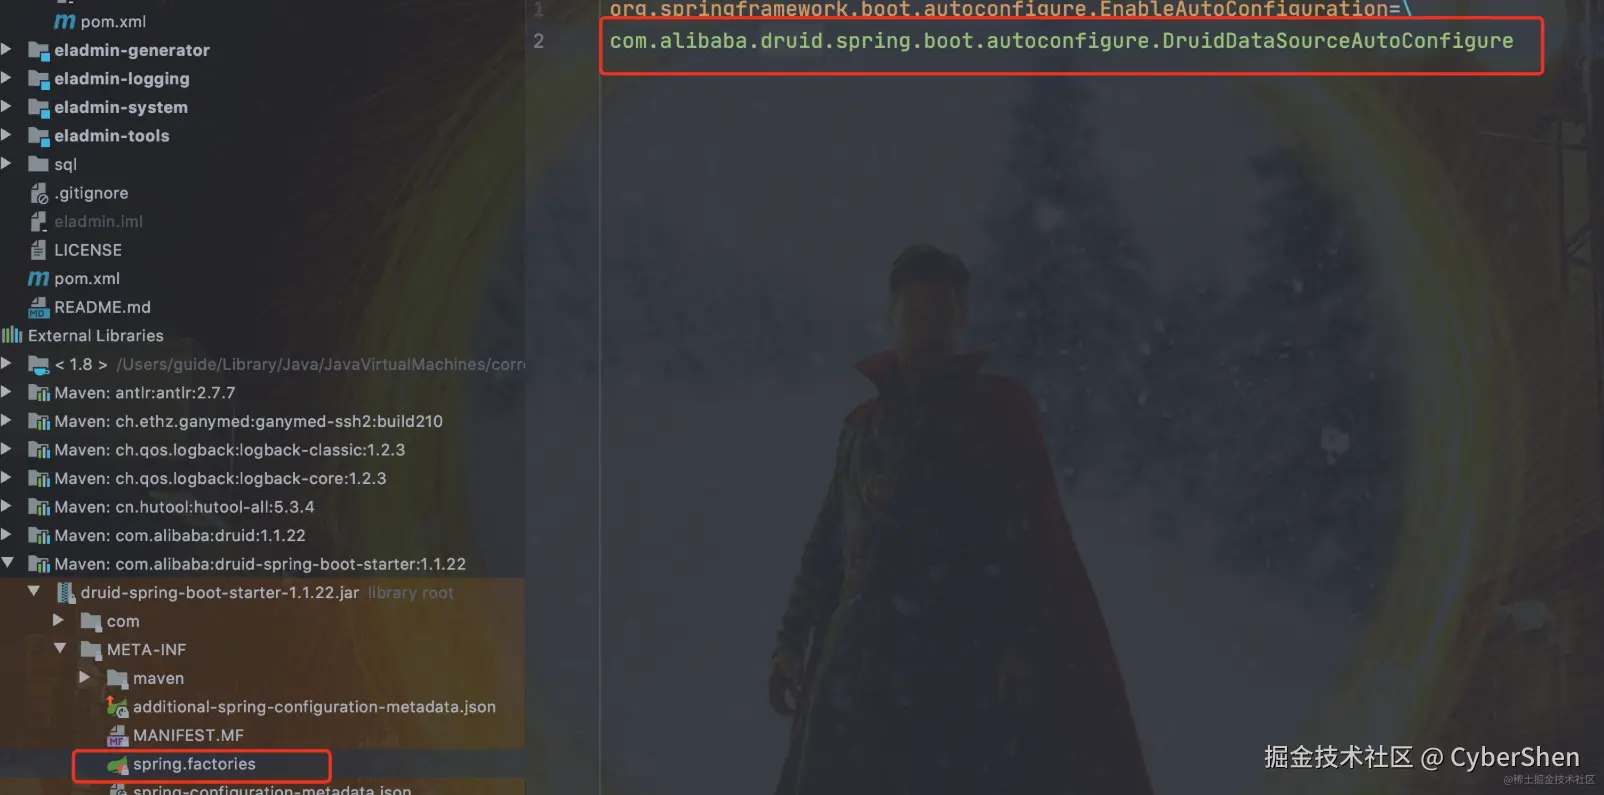Click the eladmin-tools module folder icon
1604x795 pixels.
pyautogui.click(x=39, y=136)
